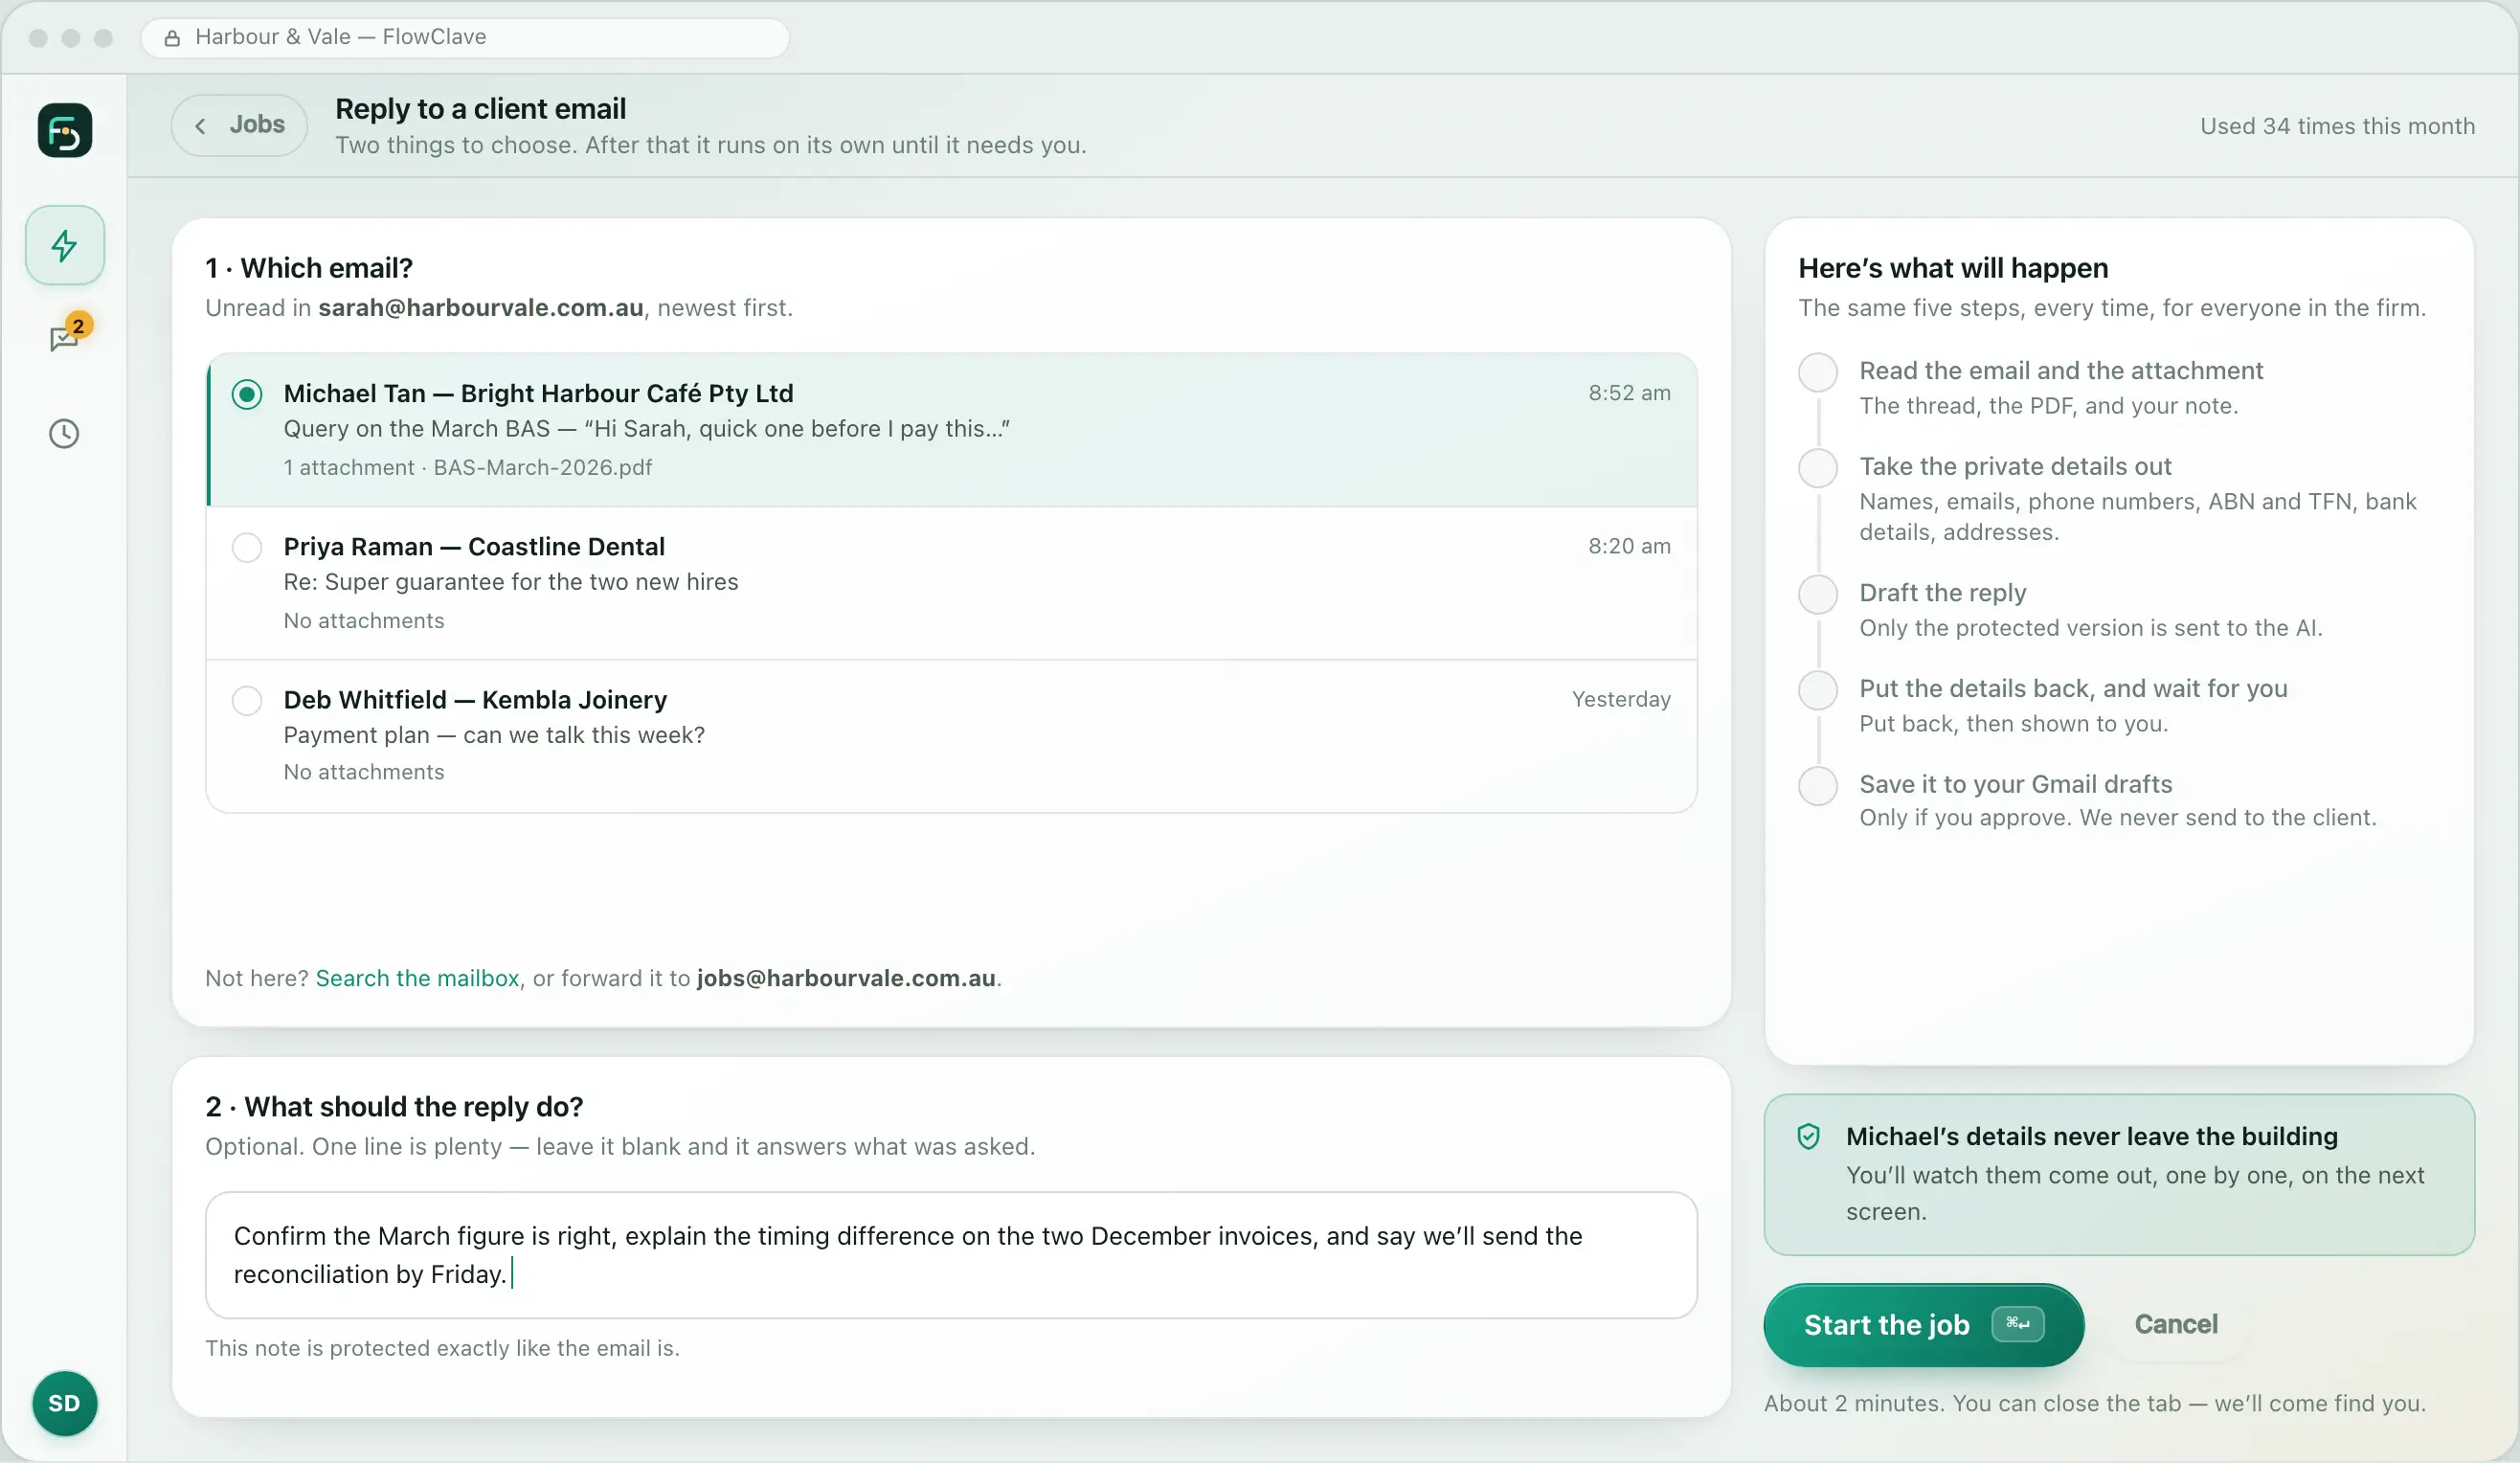Select the Deb Whitfield email radio button
2520x1463 pixels.
(x=247, y=700)
